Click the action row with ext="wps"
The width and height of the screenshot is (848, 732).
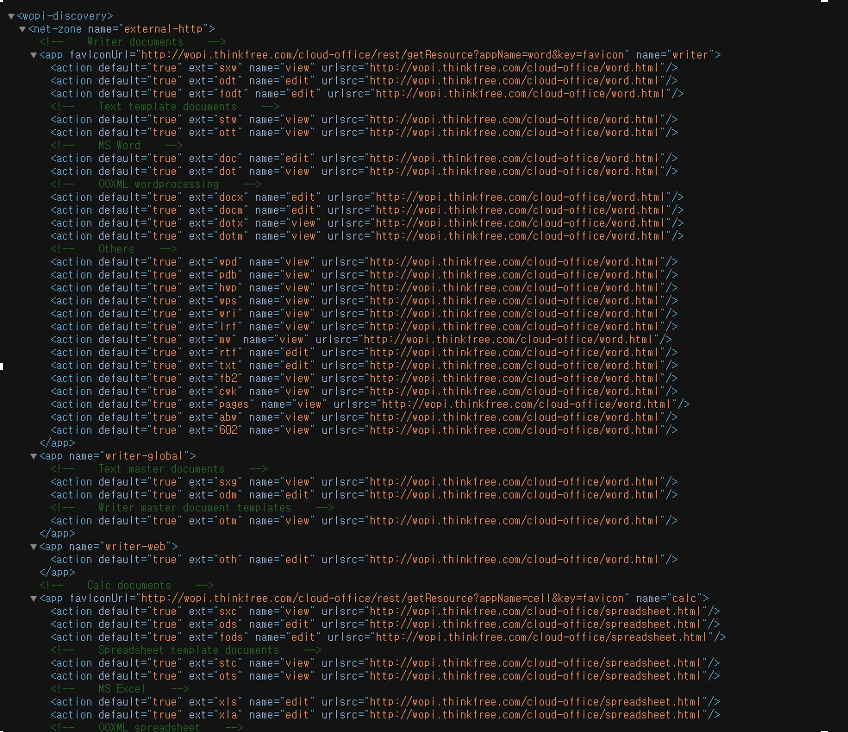click(x=364, y=302)
